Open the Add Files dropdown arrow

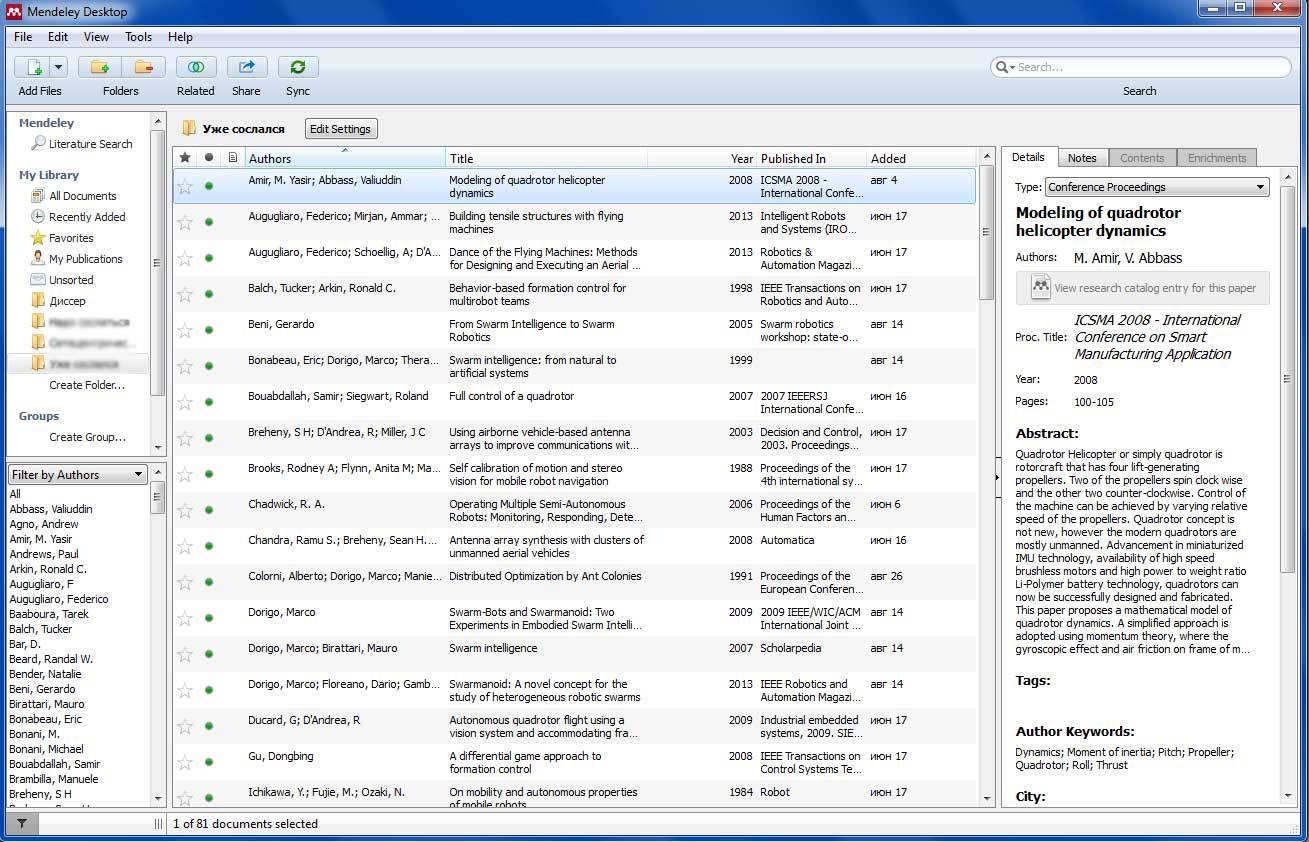[58, 67]
